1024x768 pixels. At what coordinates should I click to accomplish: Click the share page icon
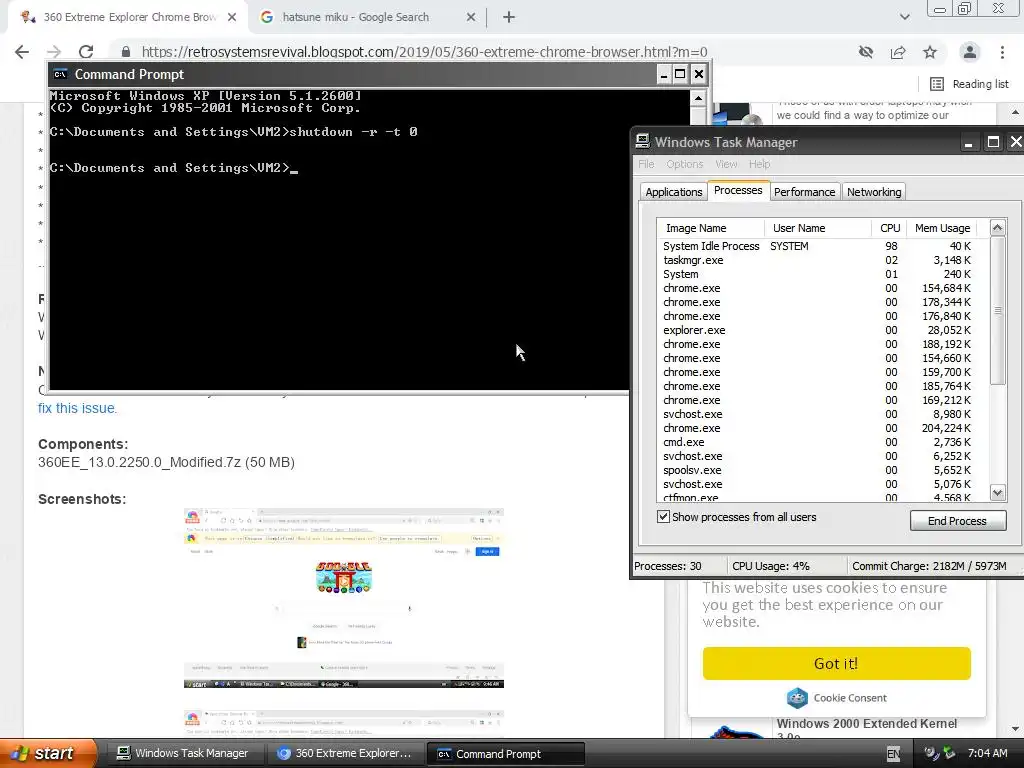click(x=898, y=52)
